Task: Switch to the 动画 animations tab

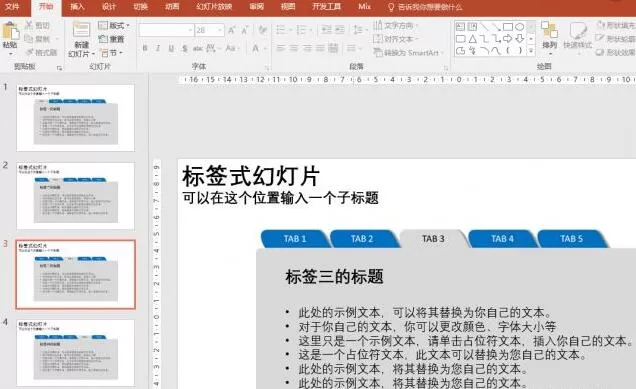Action: [x=172, y=6]
